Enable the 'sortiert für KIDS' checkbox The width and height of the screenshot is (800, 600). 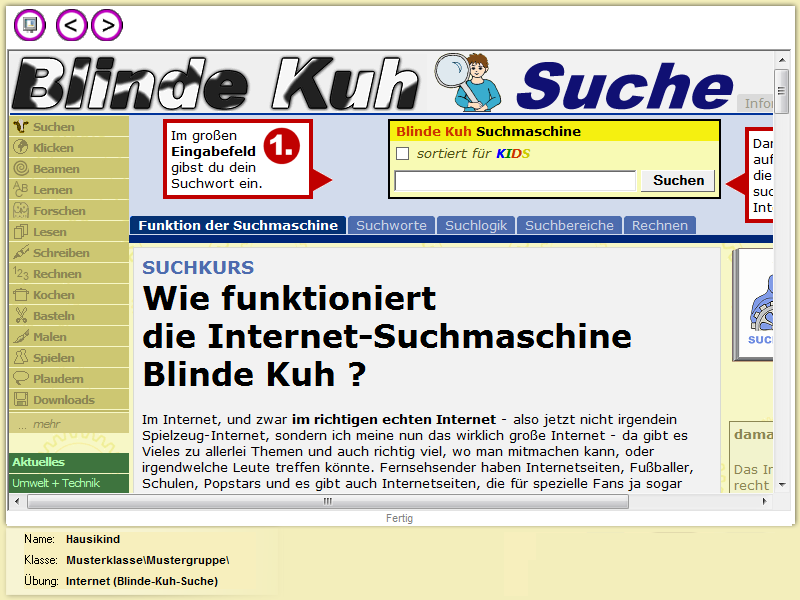tap(403, 154)
